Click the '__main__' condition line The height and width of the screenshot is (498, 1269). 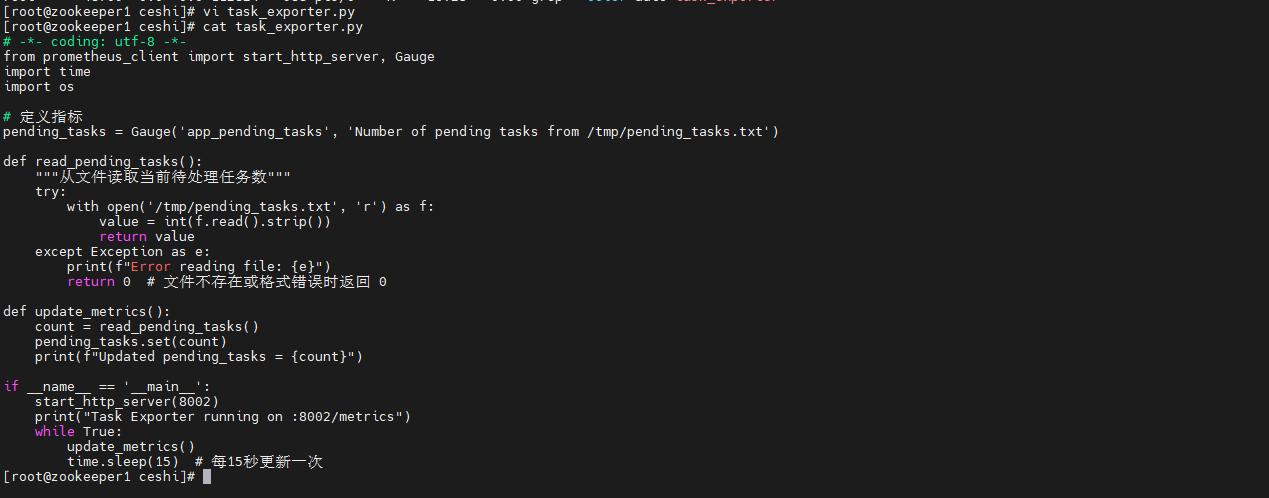pyautogui.click(x=107, y=386)
